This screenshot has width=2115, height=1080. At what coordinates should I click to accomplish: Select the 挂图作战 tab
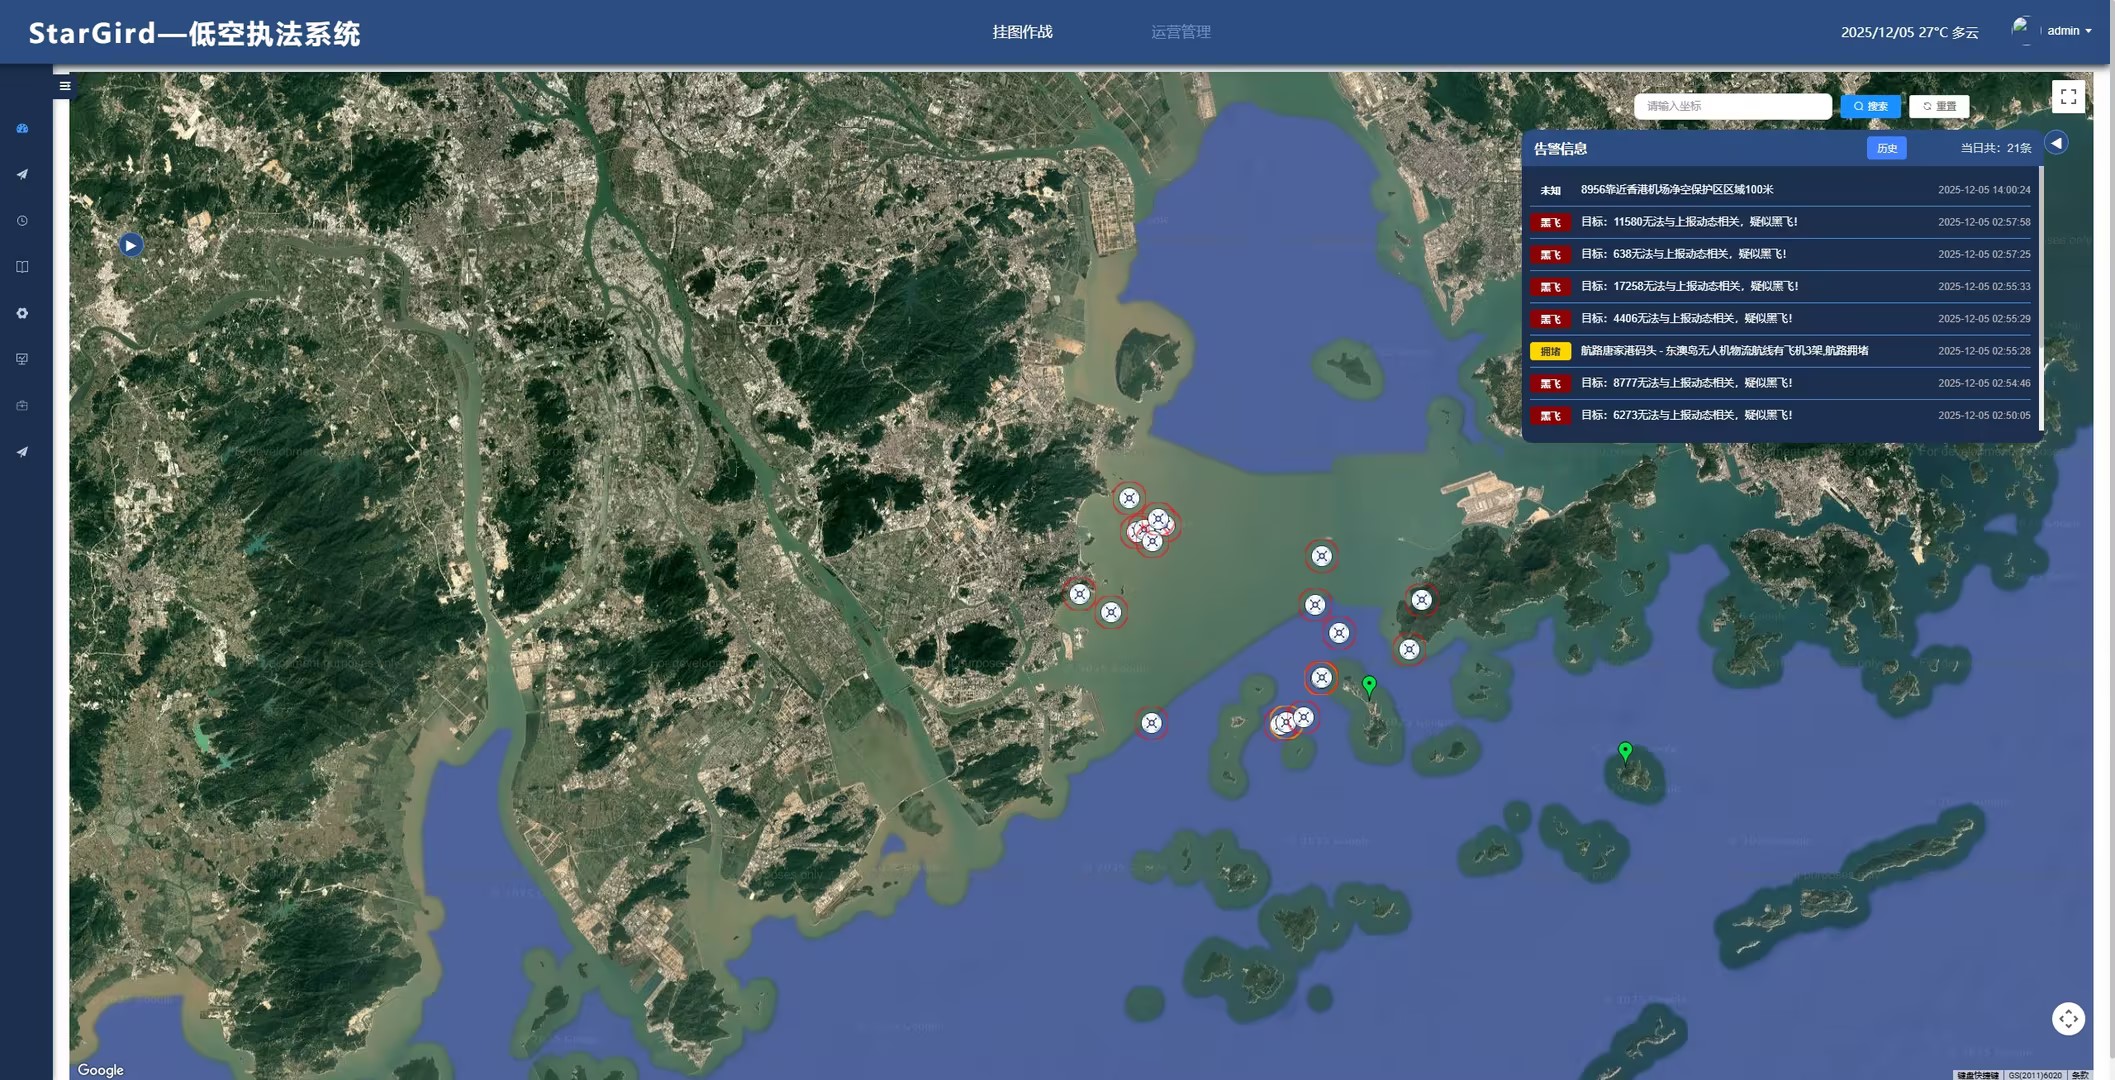(1022, 32)
